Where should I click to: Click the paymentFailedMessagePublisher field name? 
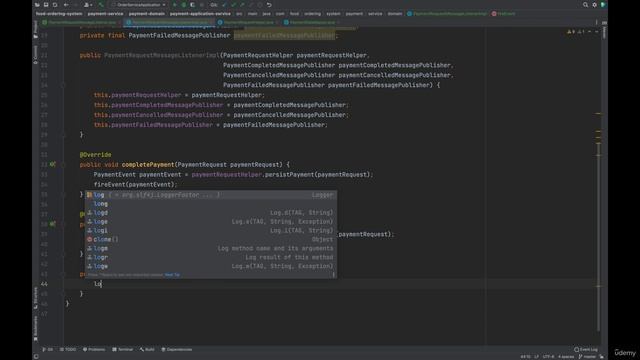tap(284, 36)
